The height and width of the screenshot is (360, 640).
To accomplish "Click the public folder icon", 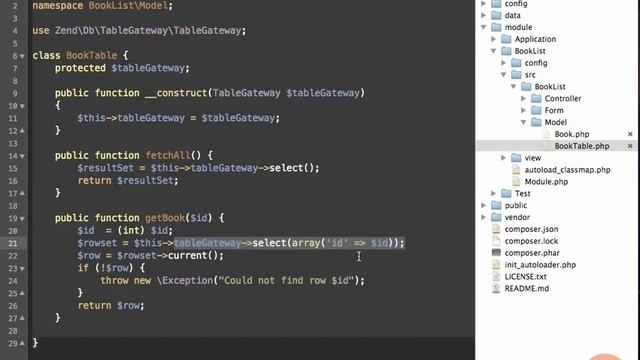I will (x=496, y=205).
